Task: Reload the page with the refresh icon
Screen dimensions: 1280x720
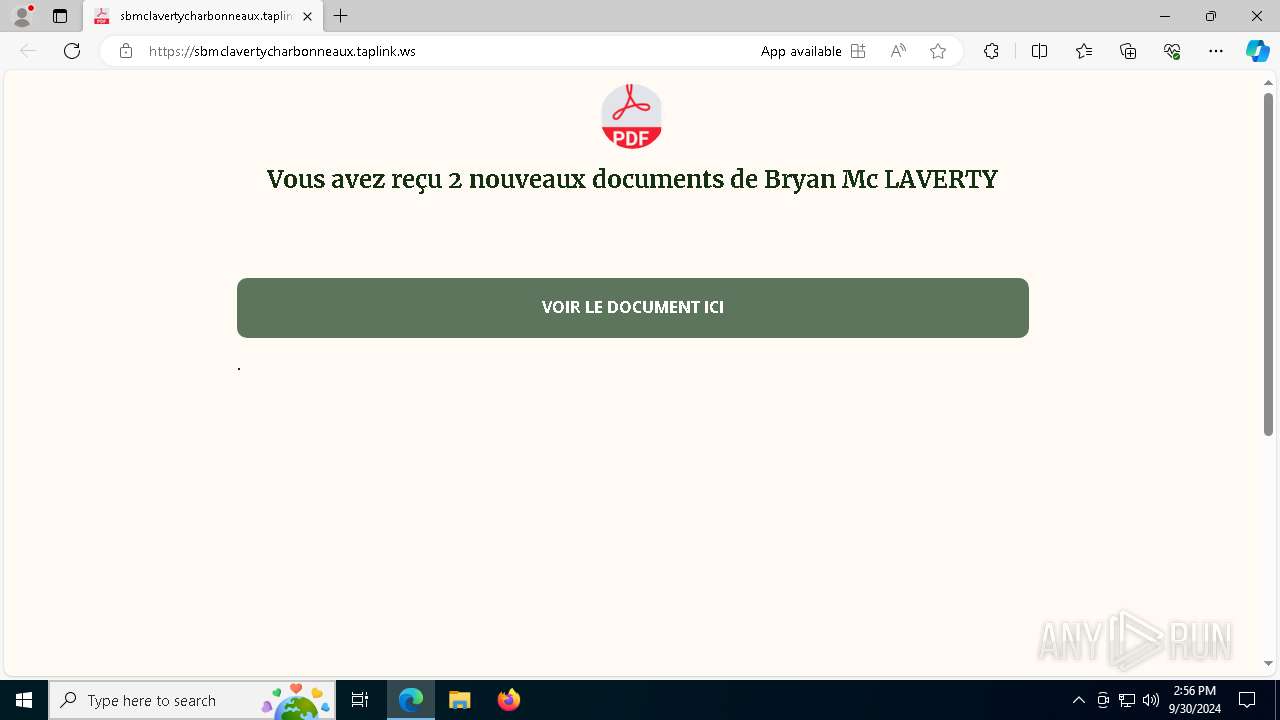Action: click(72, 51)
